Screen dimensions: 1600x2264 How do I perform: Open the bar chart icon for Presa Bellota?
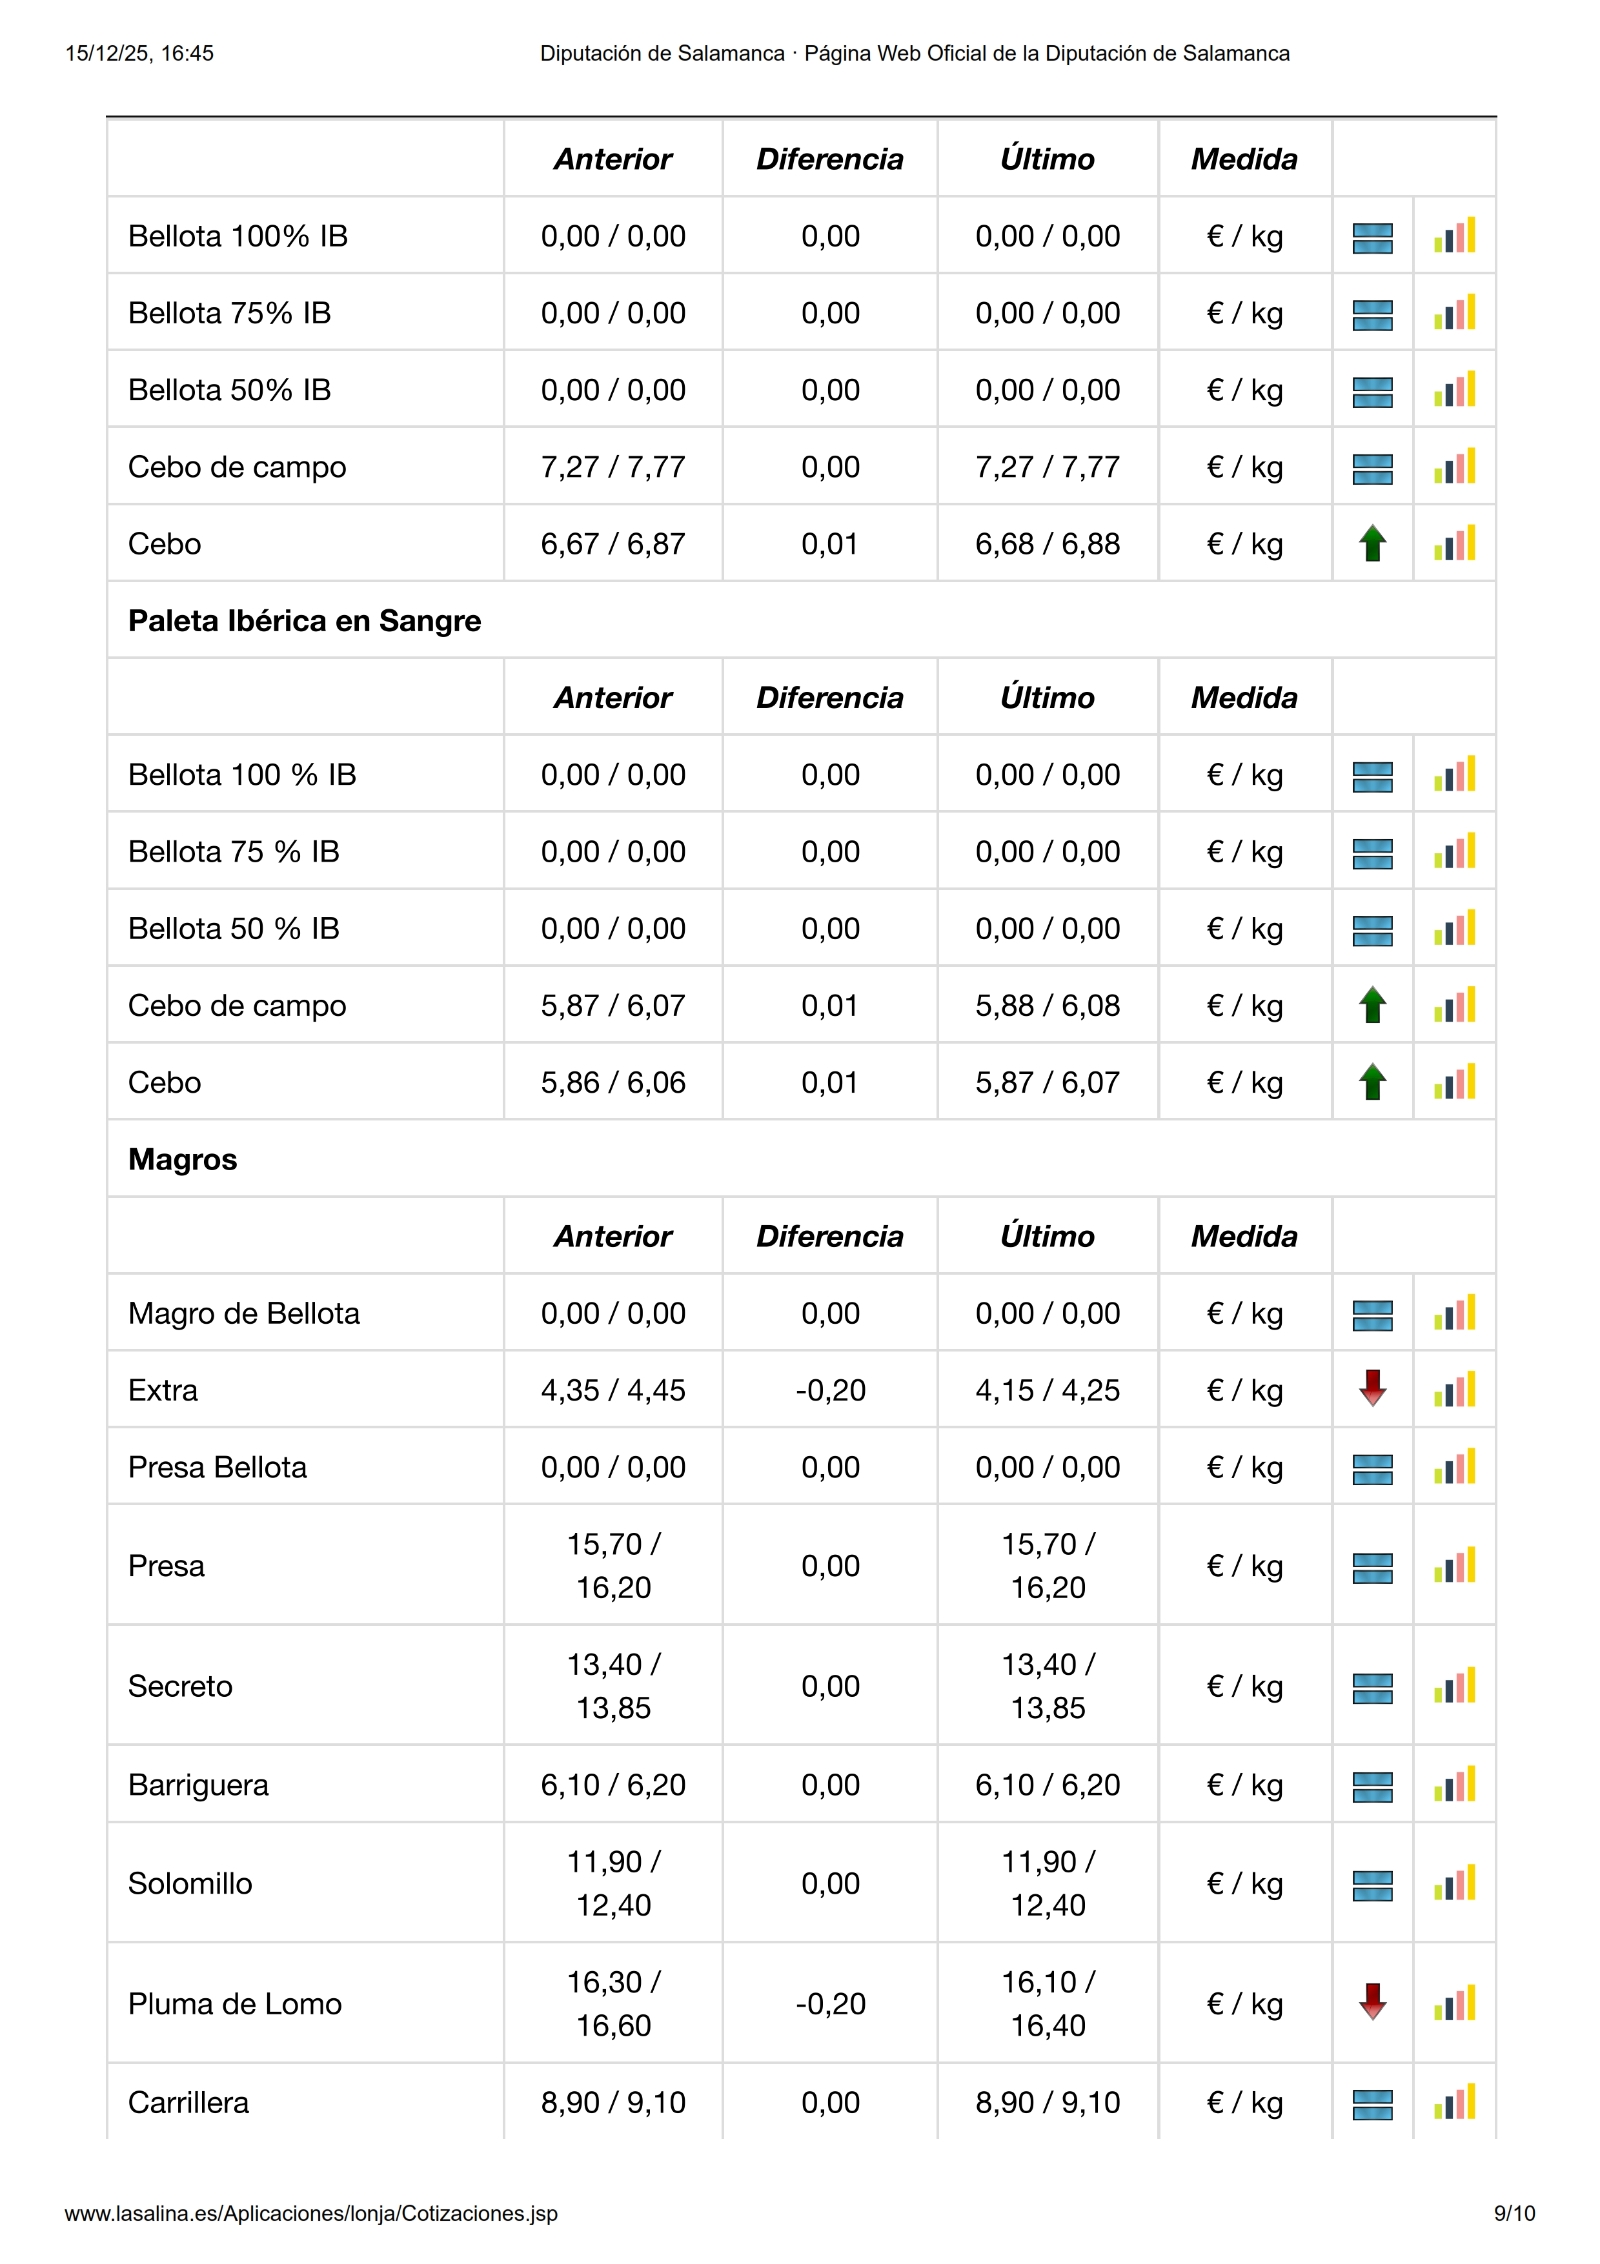[x=1454, y=1467]
